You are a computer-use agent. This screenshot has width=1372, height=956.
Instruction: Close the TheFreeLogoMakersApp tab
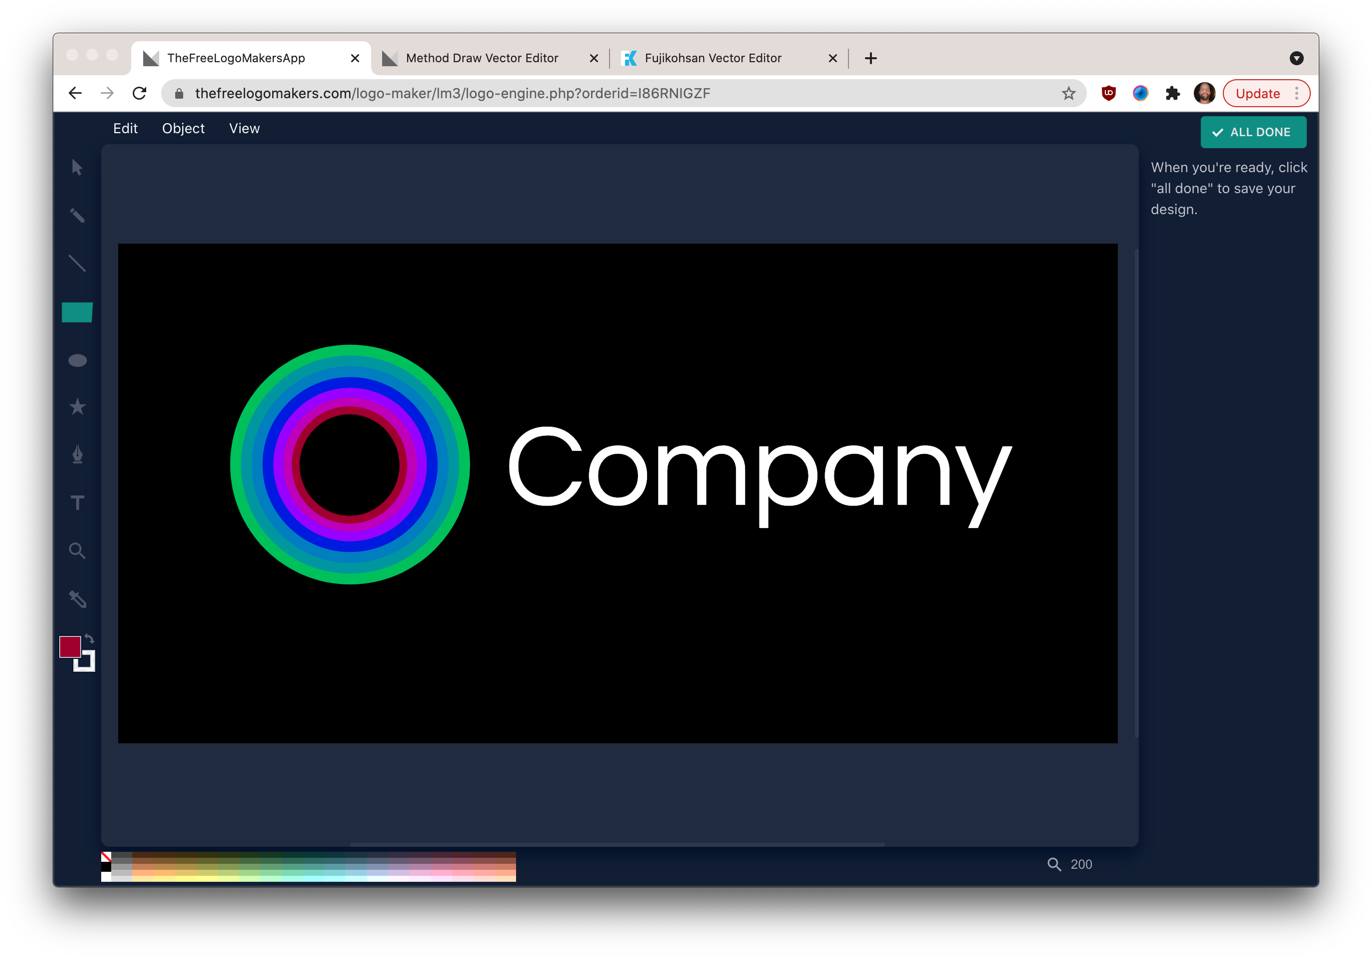pos(355,58)
